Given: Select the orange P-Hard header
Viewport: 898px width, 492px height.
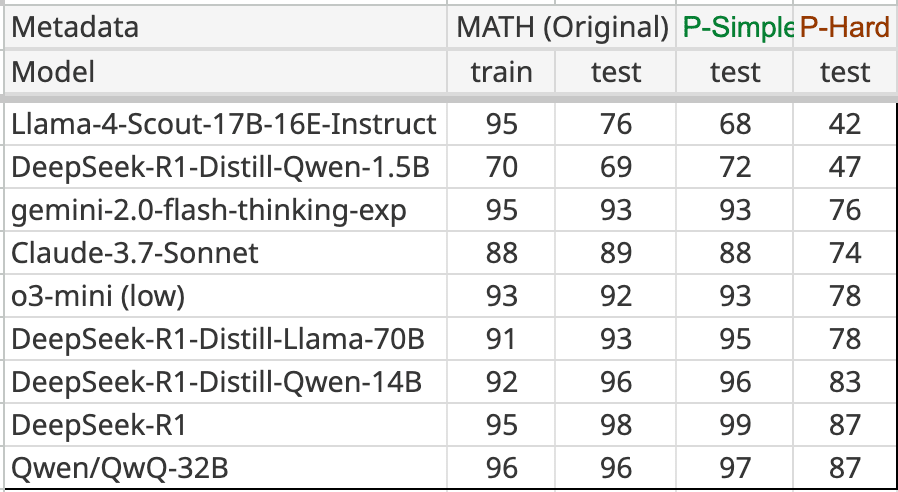Looking at the screenshot, I should [x=845, y=28].
